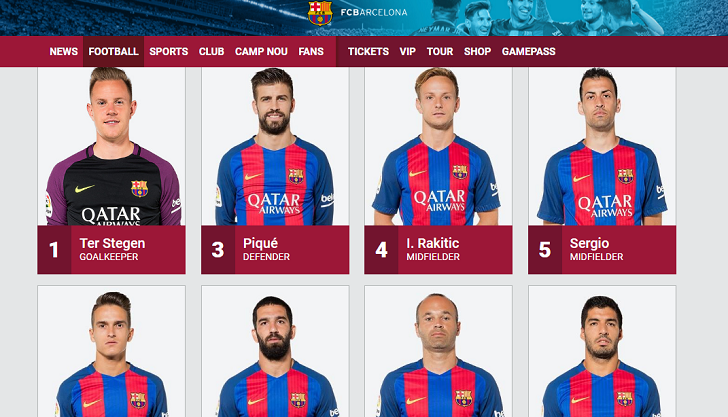Click the number 3 squad badge
This screenshot has height=417, width=728.
218,250
